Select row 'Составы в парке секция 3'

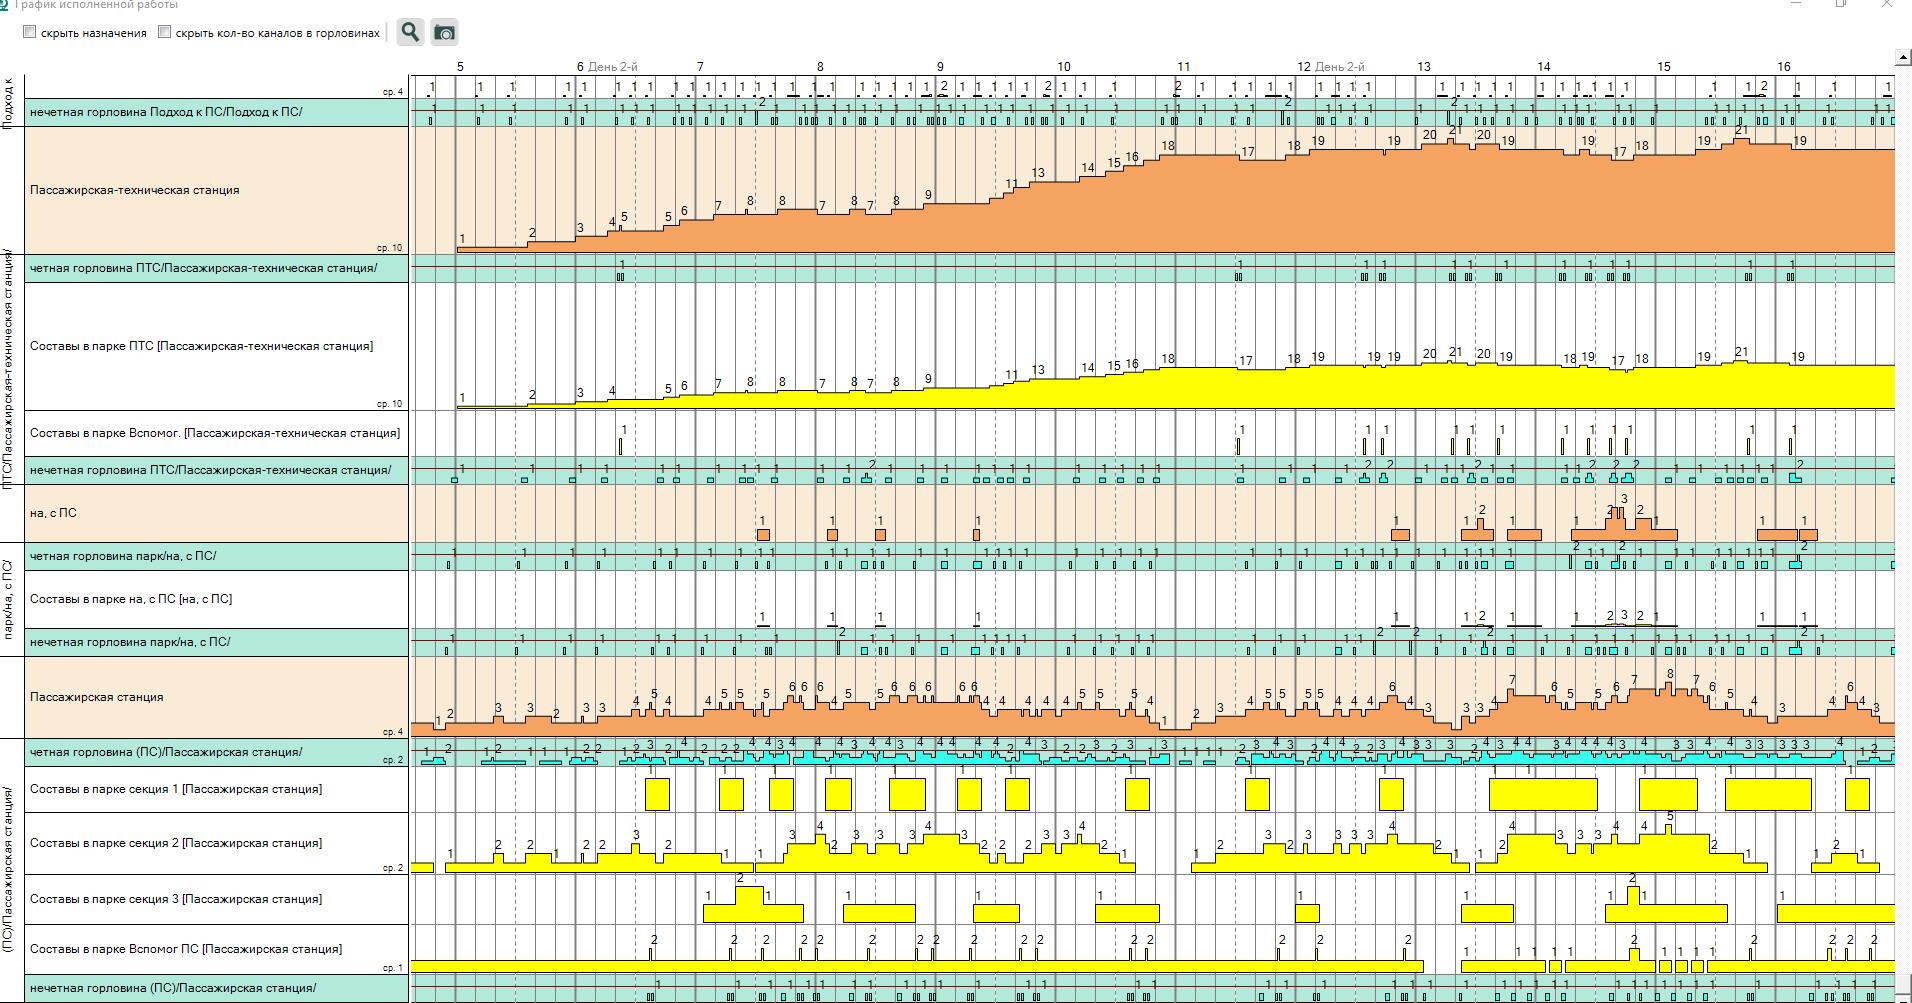click(176, 899)
